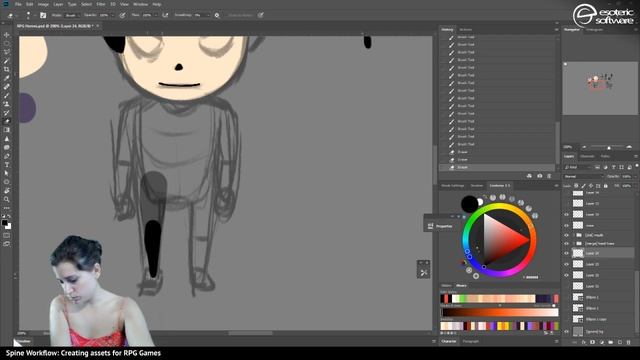
Task: Open the Window menu
Action: pos(140,4)
